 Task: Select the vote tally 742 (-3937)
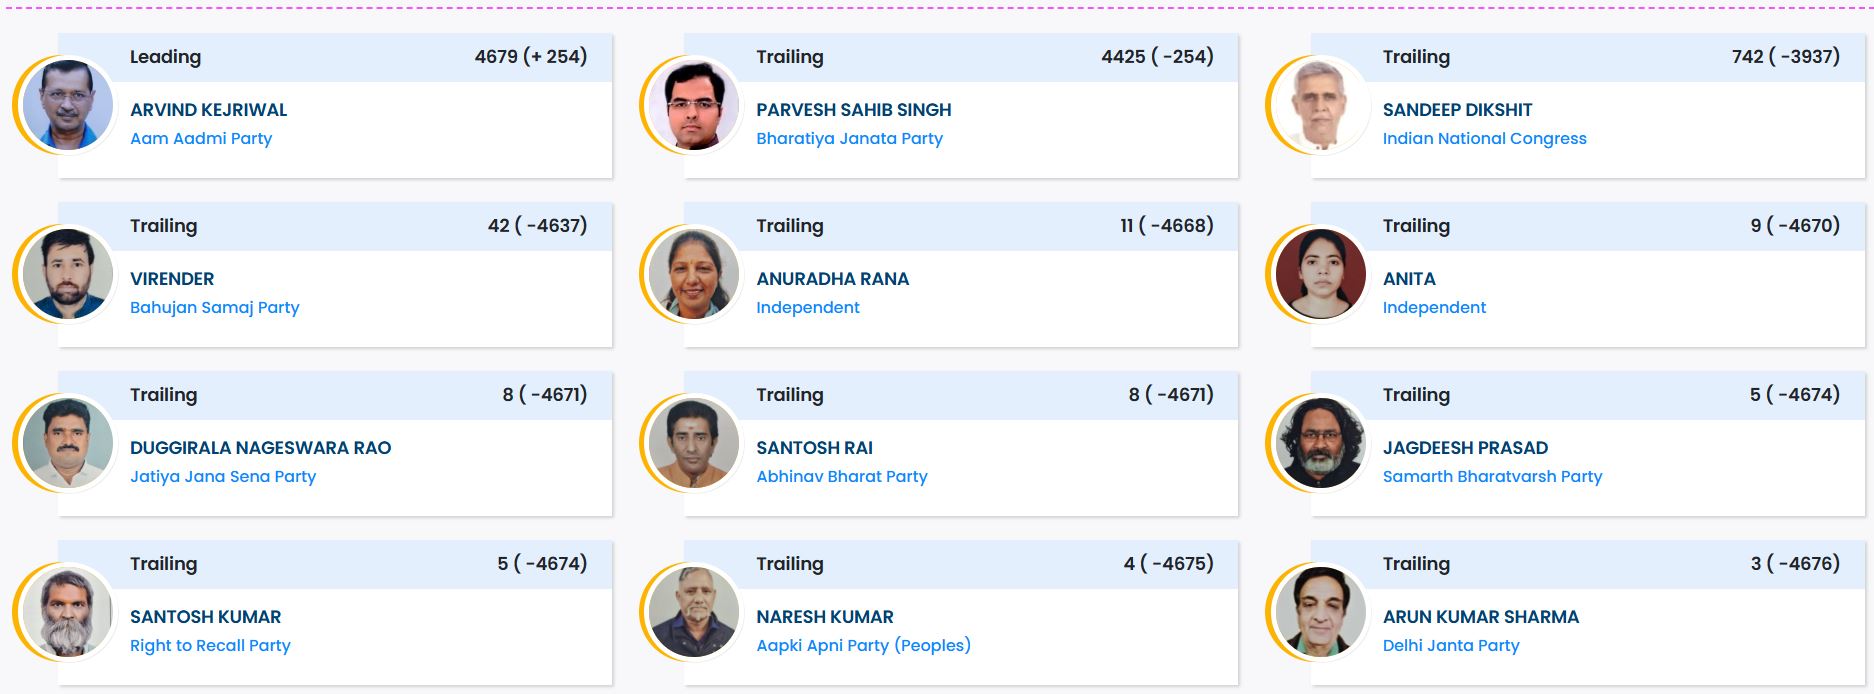pyautogui.click(x=1785, y=57)
